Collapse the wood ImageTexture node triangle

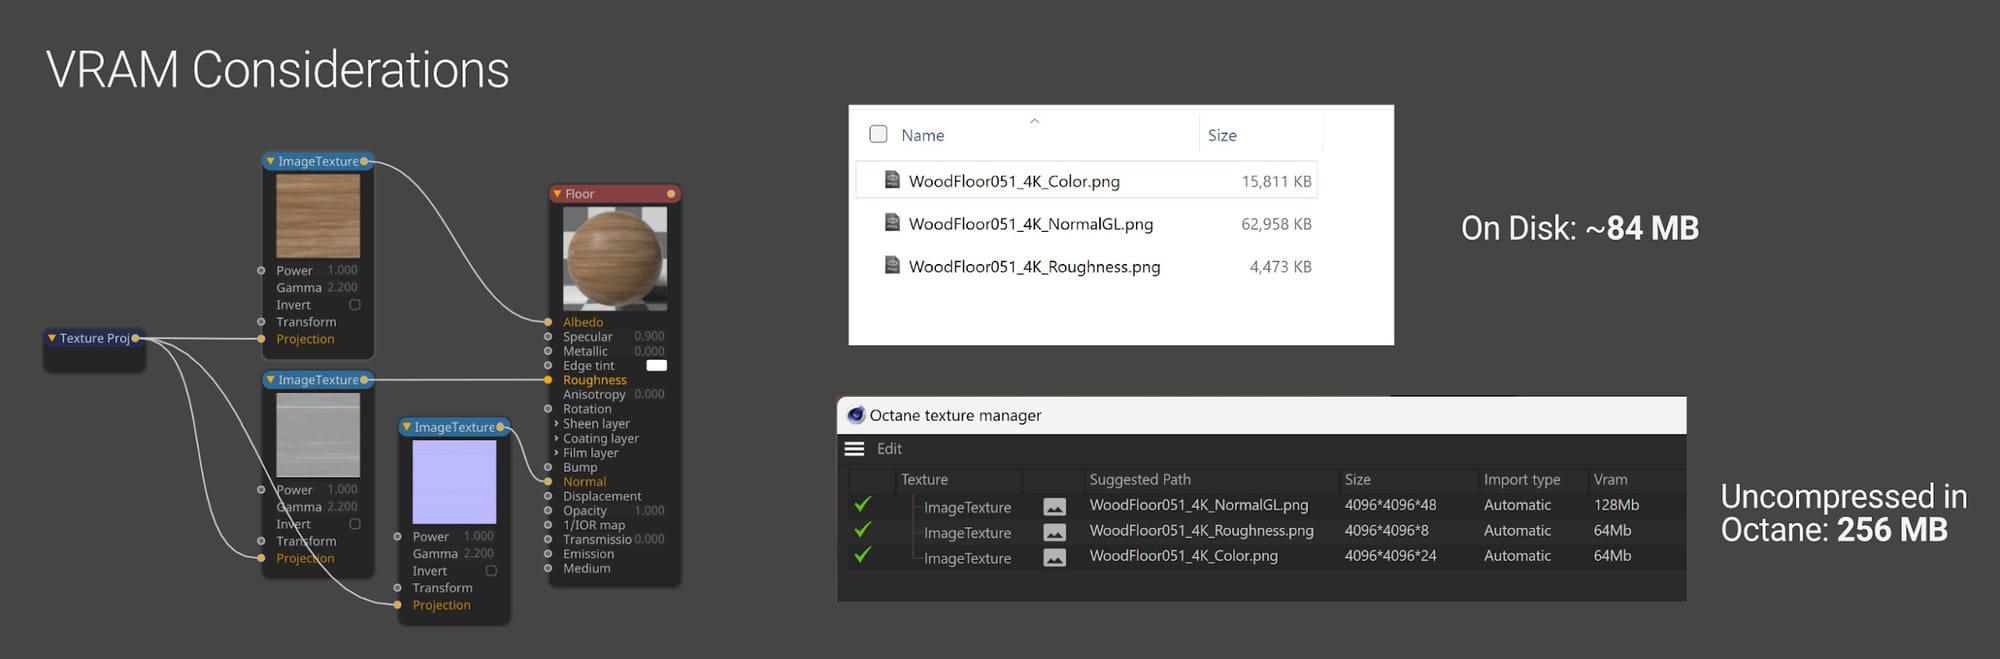[x=270, y=161]
